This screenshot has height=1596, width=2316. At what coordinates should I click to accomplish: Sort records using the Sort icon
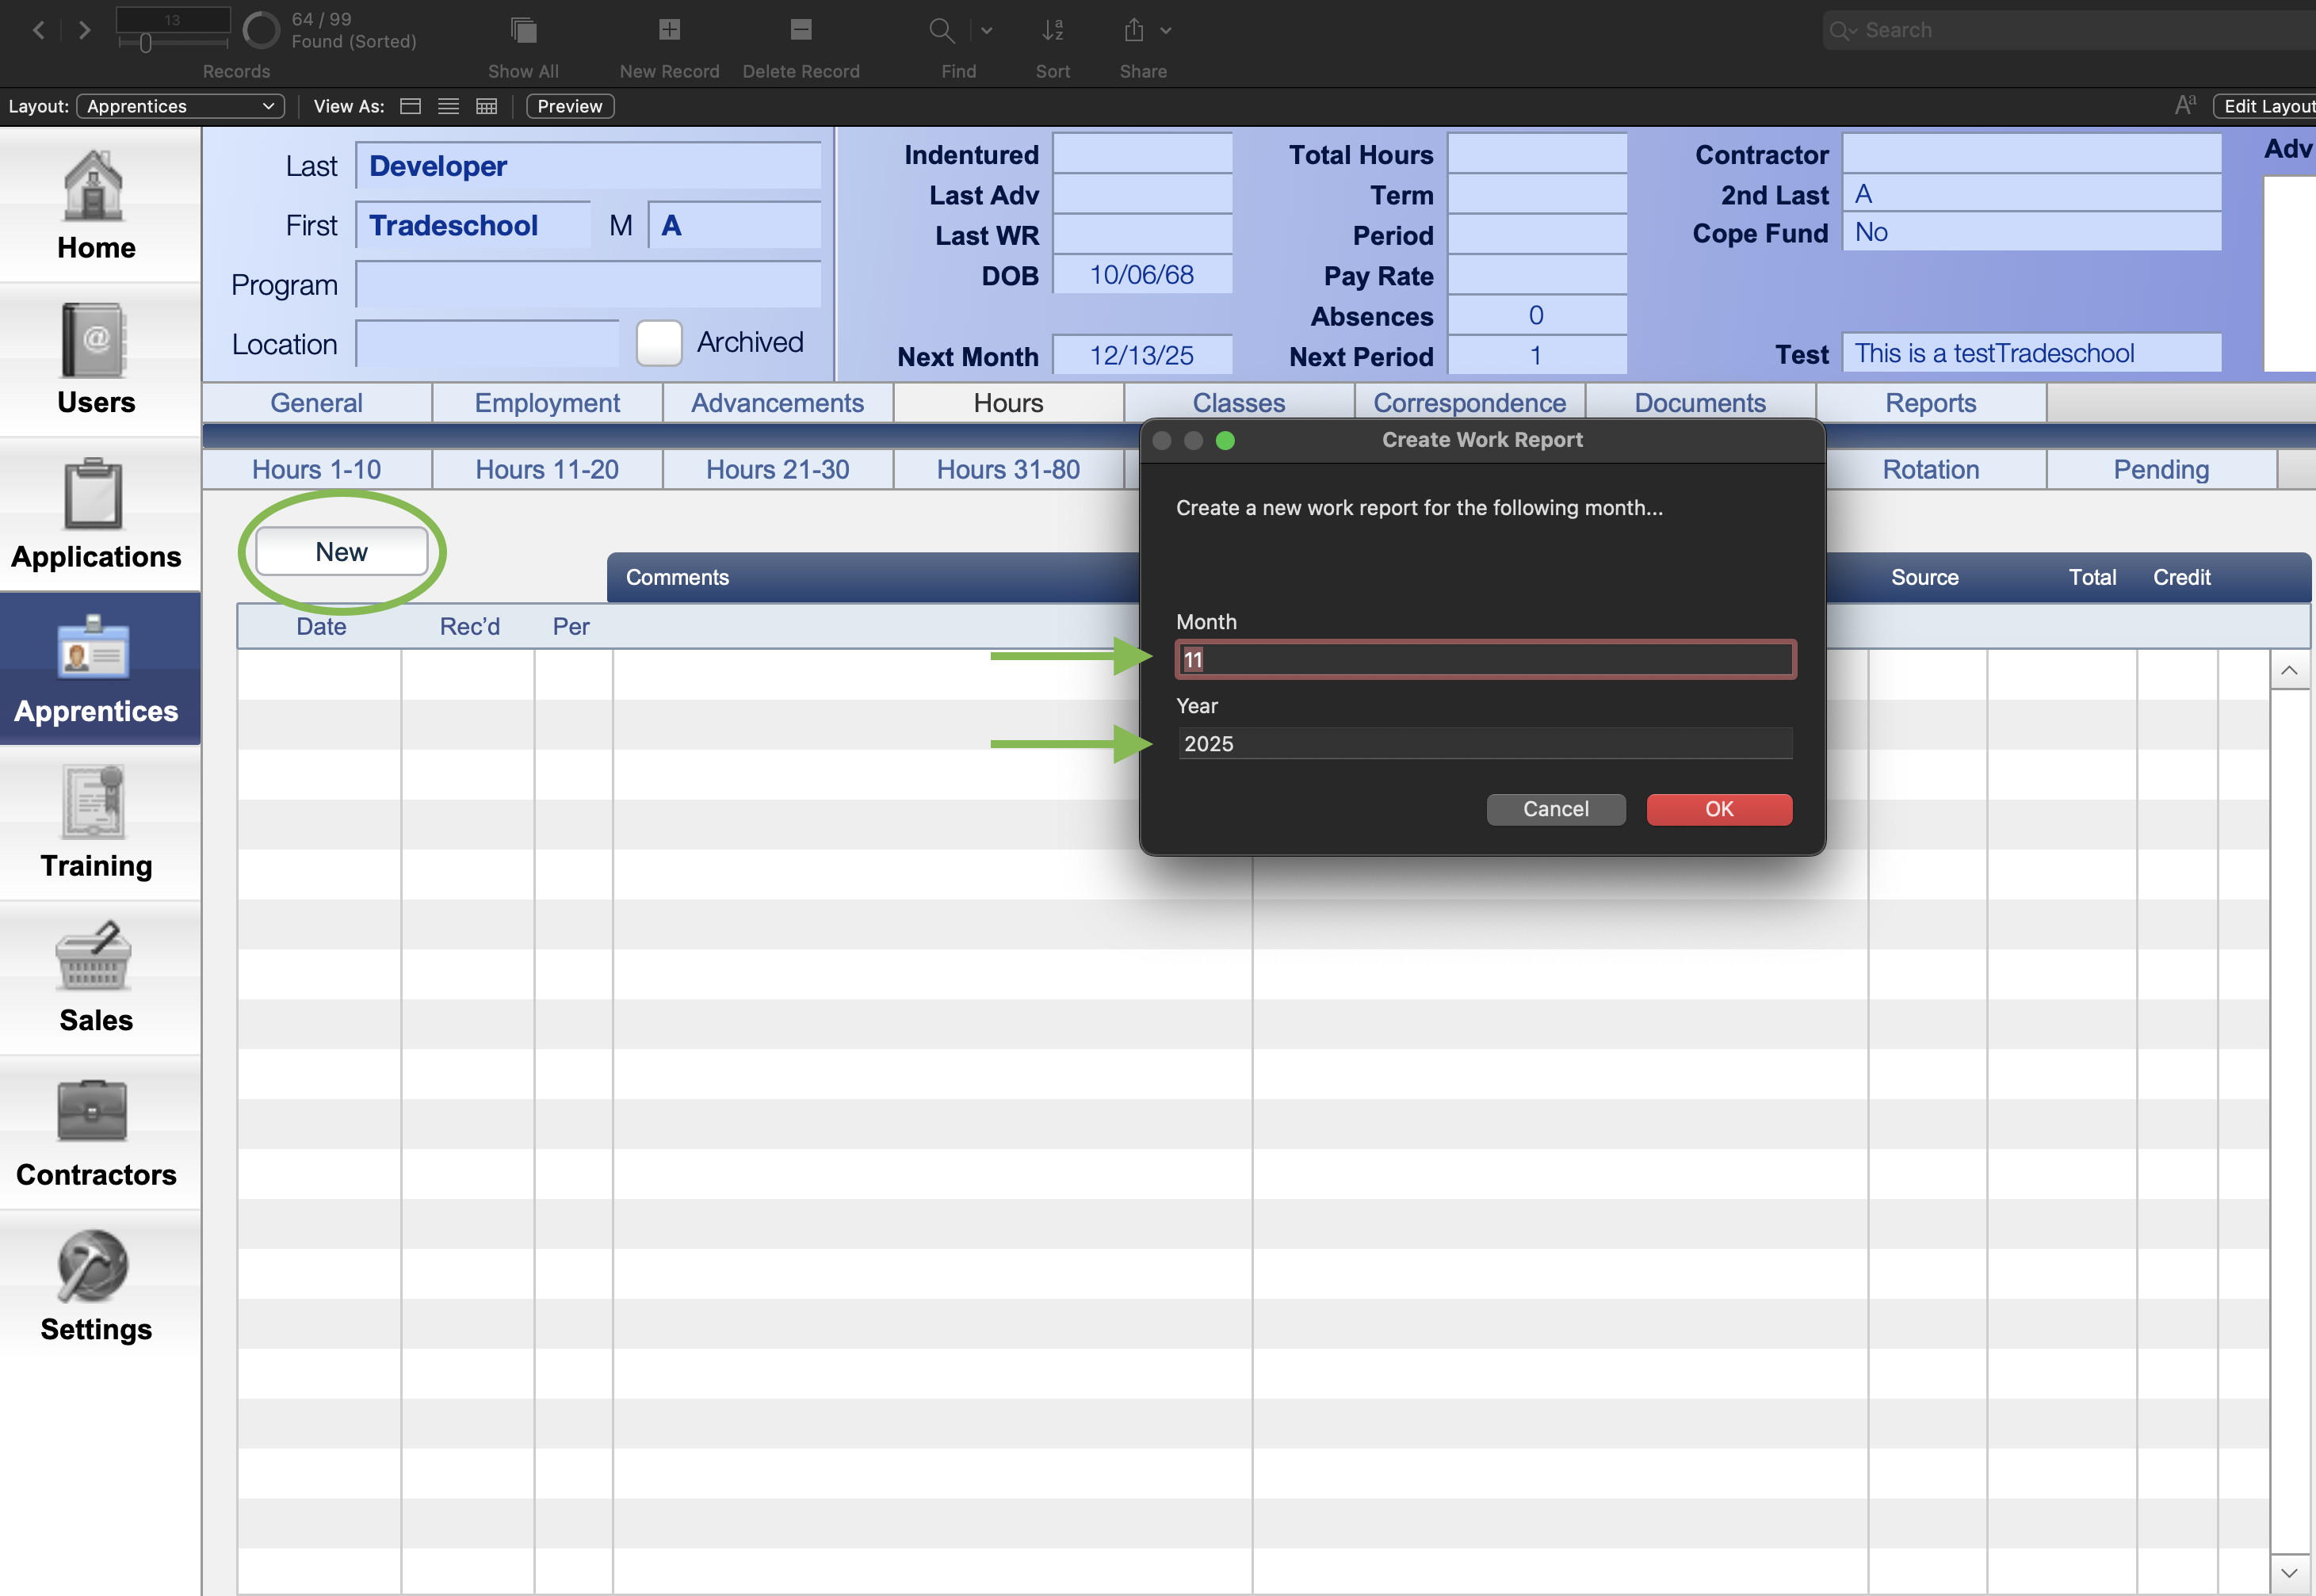click(x=1052, y=30)
